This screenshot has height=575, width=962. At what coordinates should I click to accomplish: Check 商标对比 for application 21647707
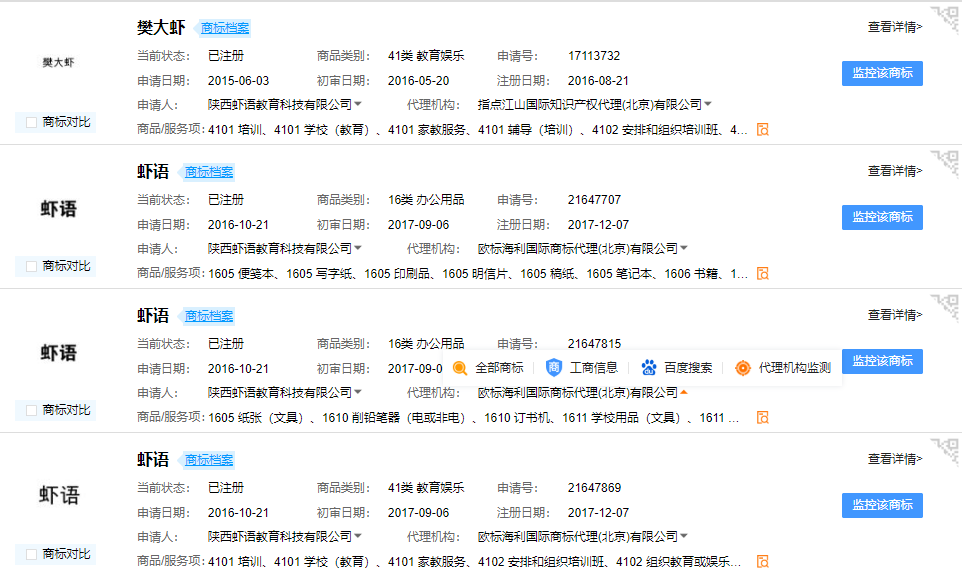pyautogui.click(x=31, y=266)
